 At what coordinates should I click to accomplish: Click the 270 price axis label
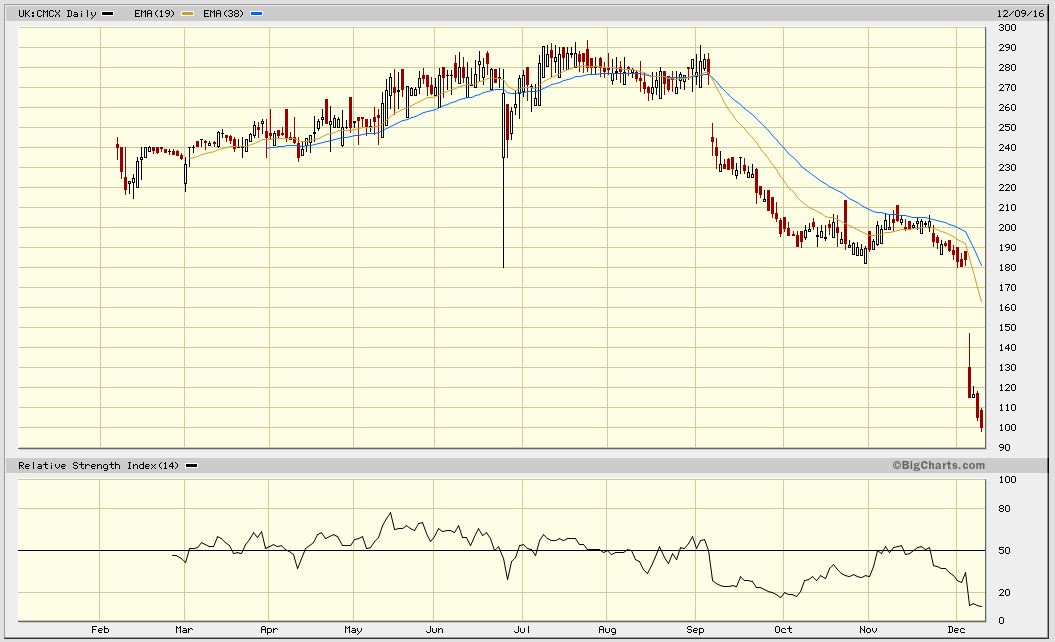[1007, 87]
